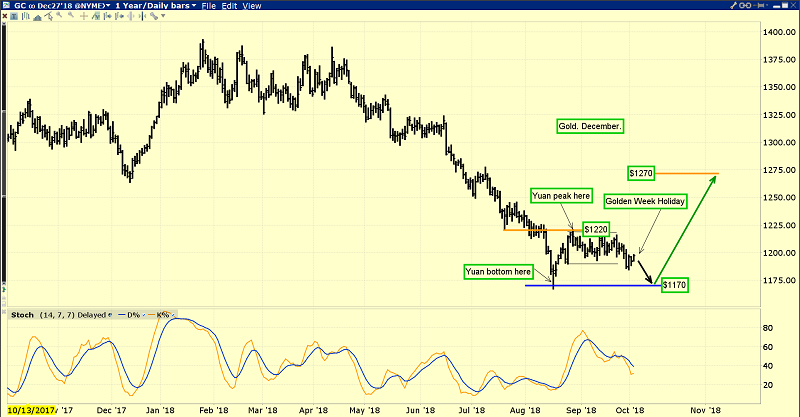Viewport: 800px width, 417px height.
Task: Click the highlighted 10/13/2017 date label
Action: [x=30, y=410]
